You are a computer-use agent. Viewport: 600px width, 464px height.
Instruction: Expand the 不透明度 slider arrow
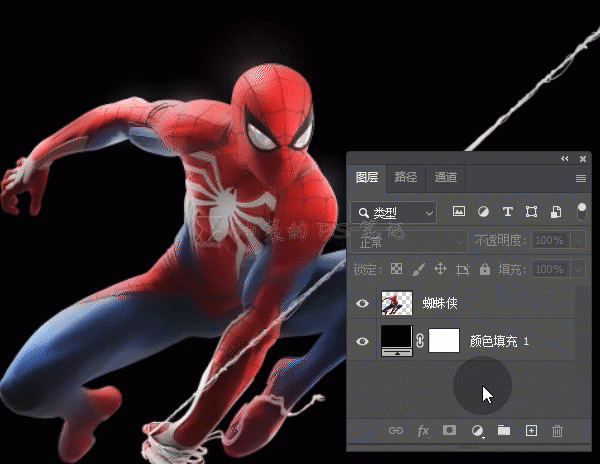[578, 241]
